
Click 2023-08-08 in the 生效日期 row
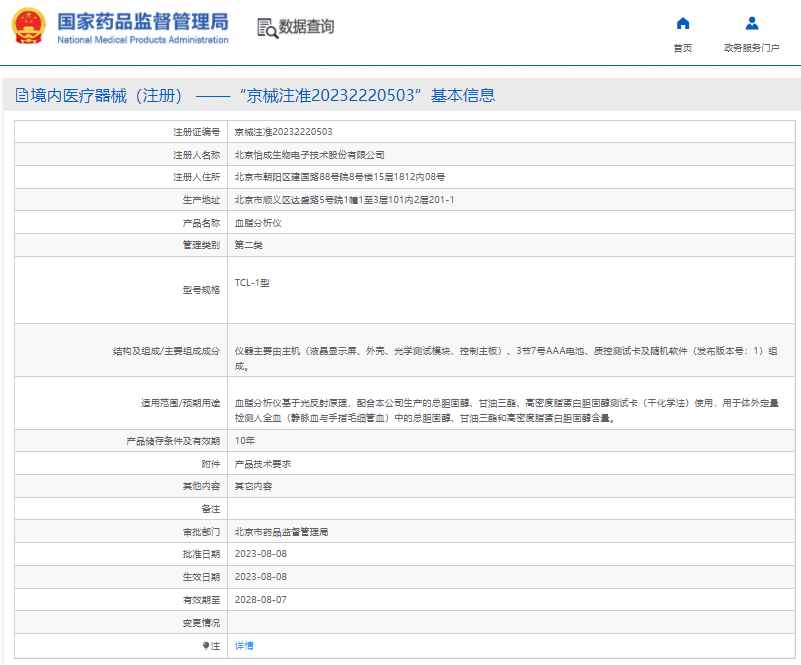point(261,577)
